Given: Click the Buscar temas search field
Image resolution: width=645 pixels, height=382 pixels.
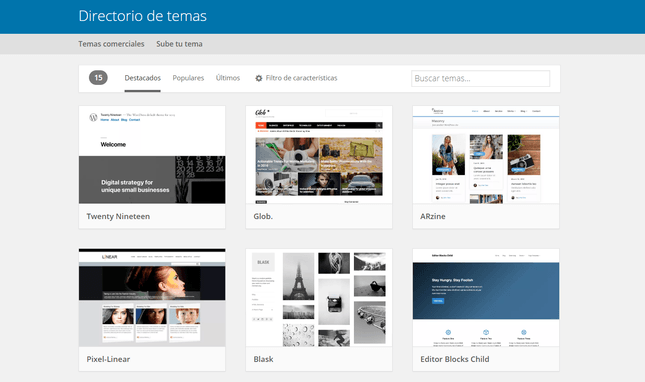Looking at the screenshot, I should pos(480,78).
